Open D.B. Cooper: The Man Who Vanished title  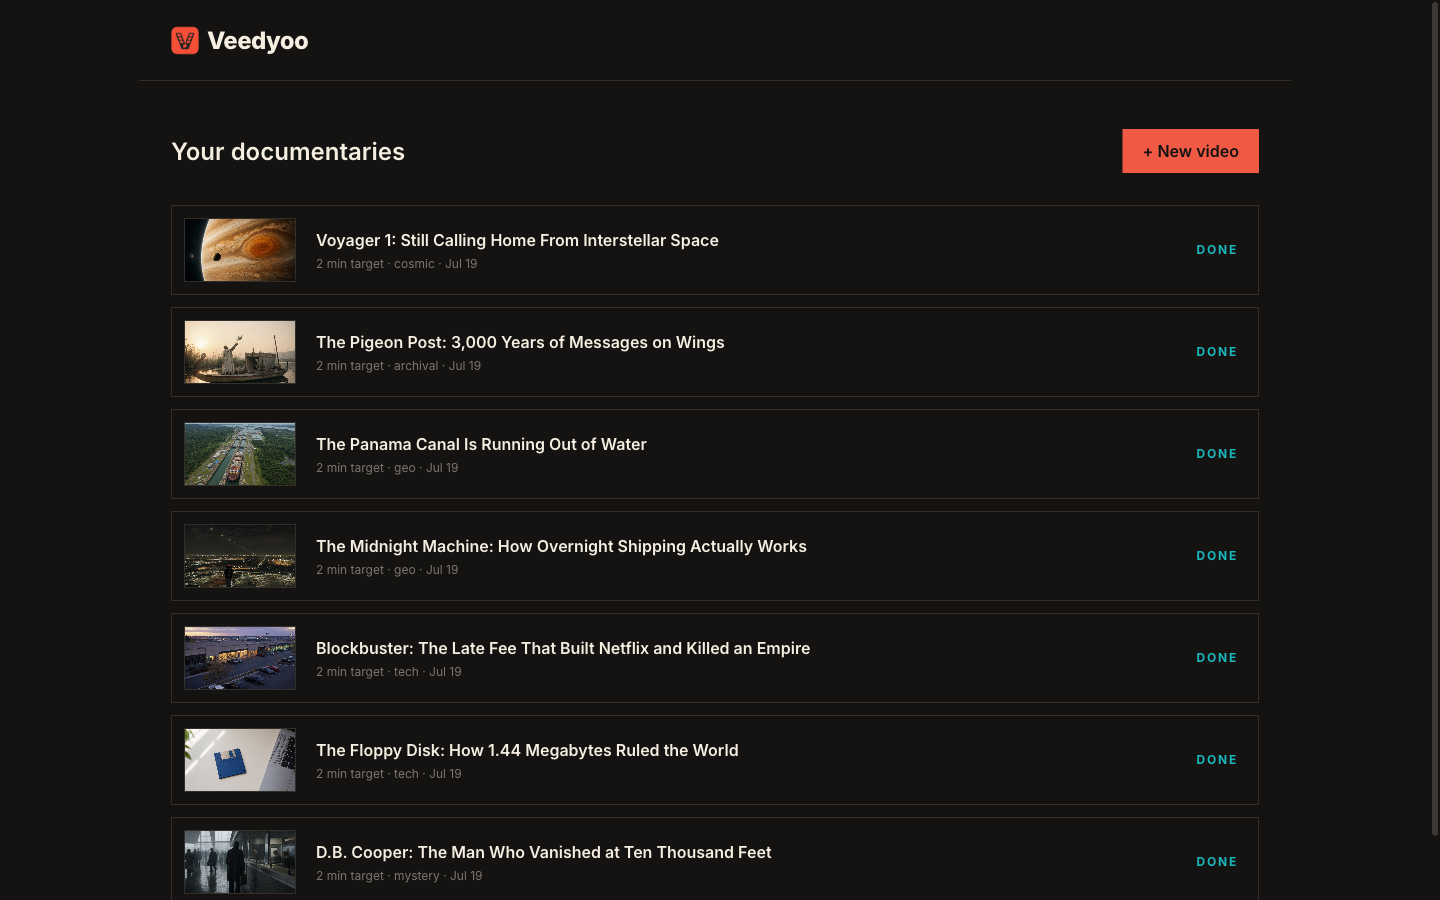[x=543, y=852]
